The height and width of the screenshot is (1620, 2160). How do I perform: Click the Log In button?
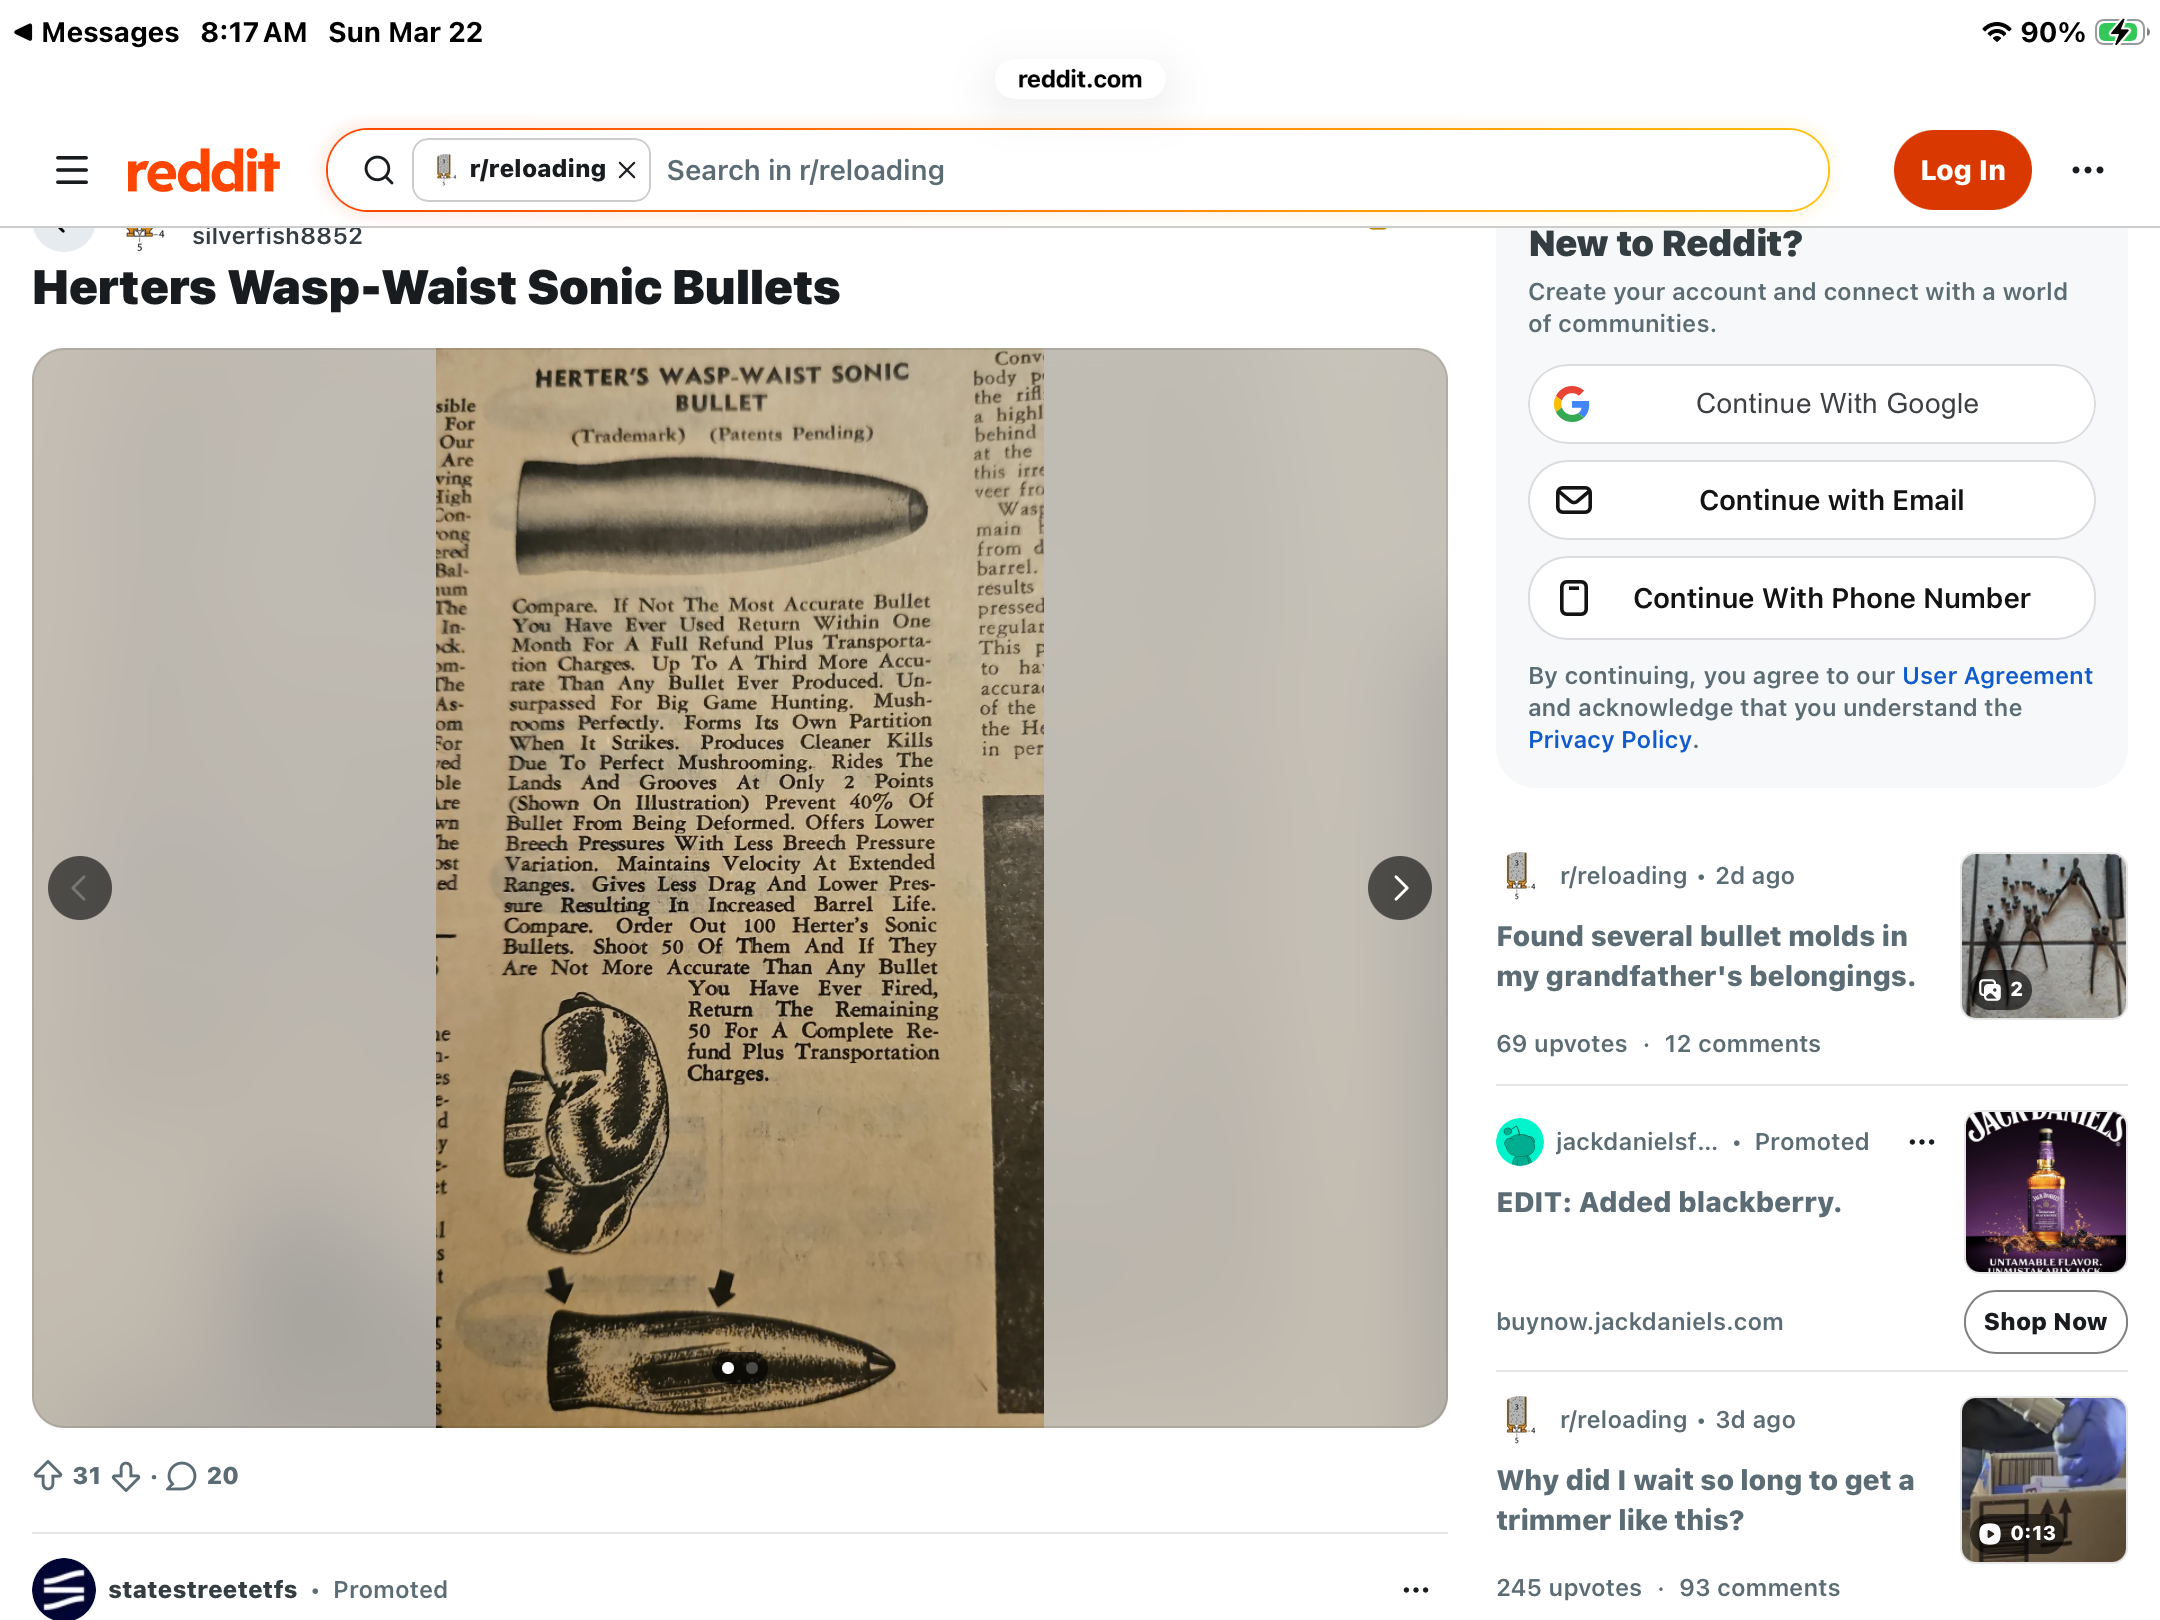tap(1963, 170)
